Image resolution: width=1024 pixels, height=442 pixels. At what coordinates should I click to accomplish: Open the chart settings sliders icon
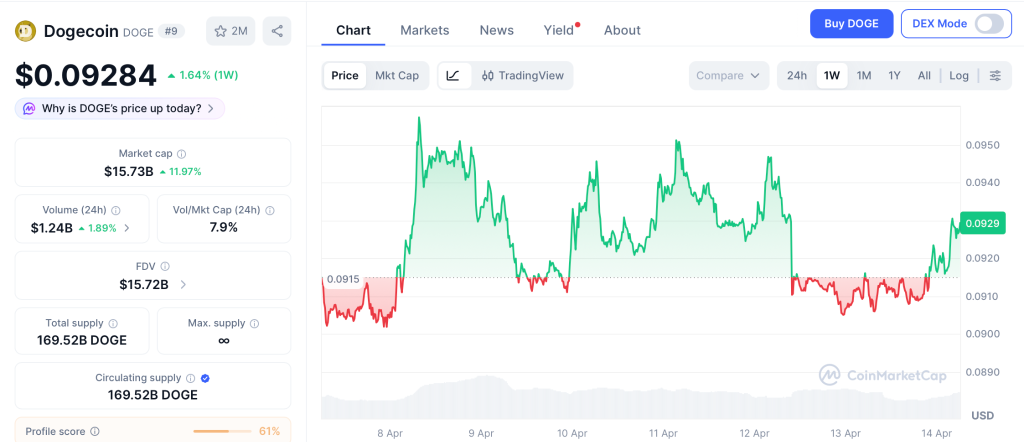(994, 75)
